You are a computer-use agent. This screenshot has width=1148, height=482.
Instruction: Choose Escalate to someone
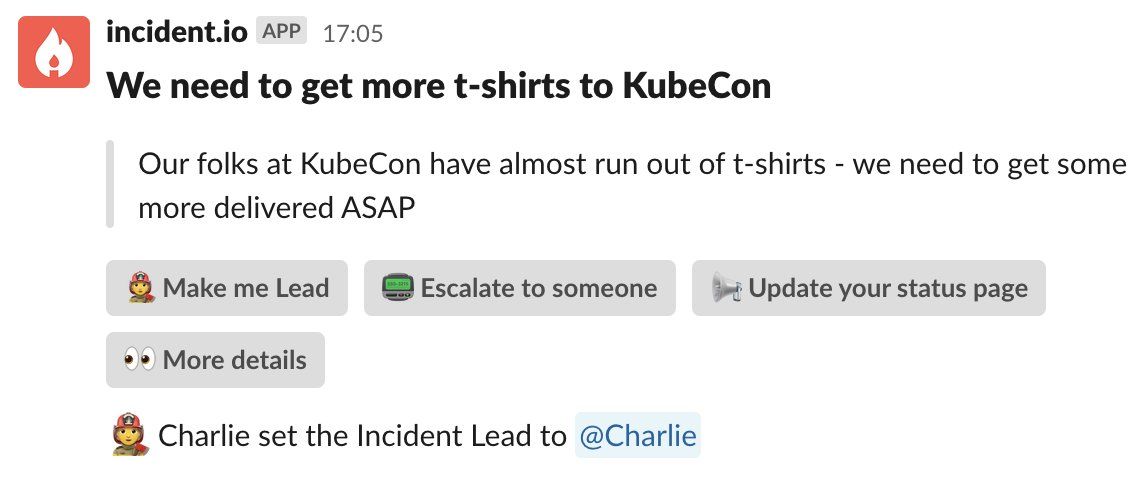click(520, 288)
